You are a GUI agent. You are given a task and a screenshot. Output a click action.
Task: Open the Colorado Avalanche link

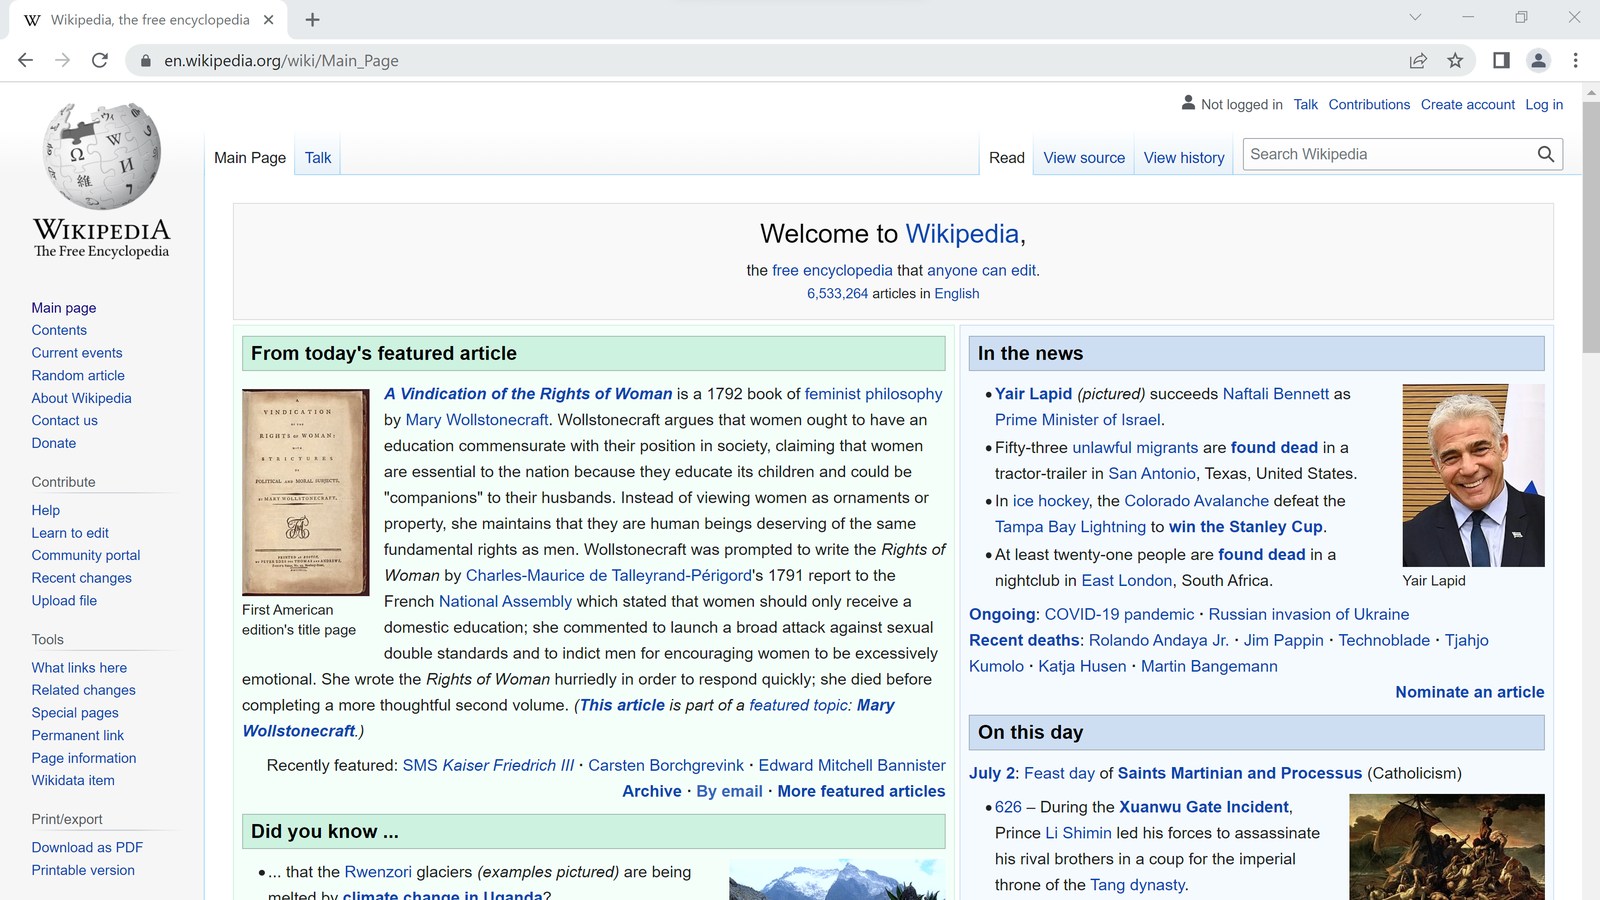click(x=1196, y=501)
